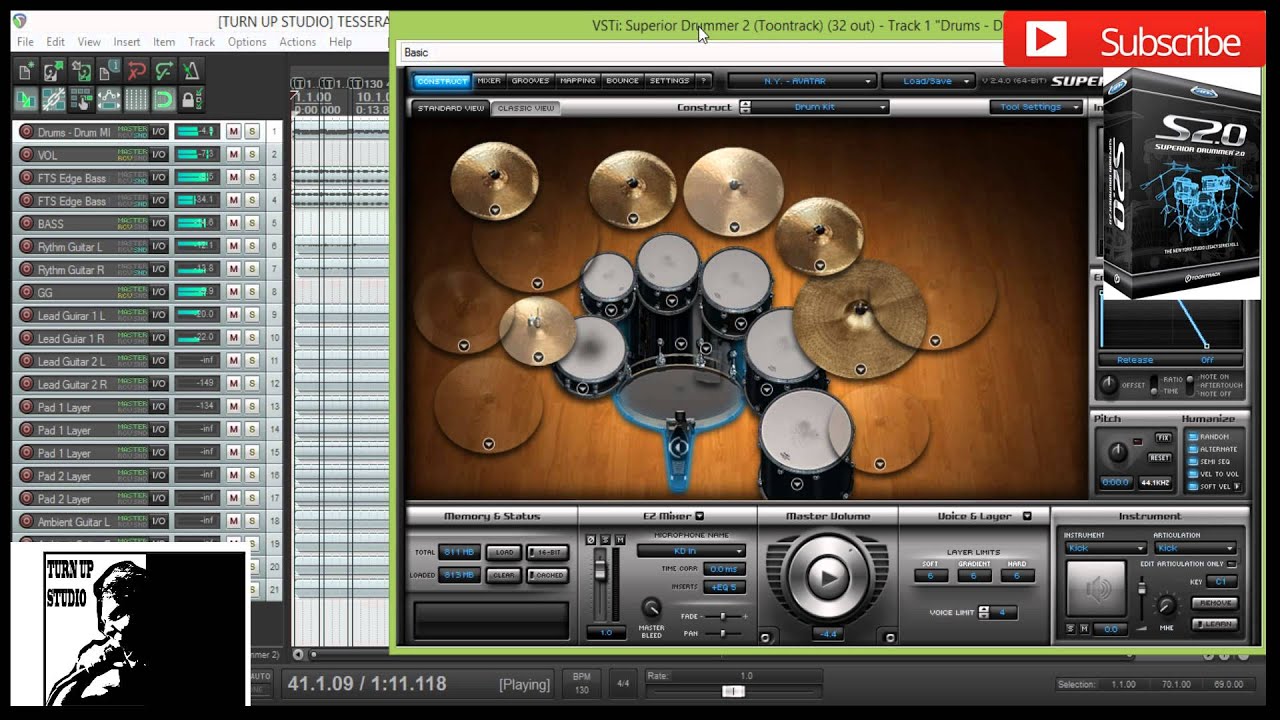Expand the EZ Mixer menu arrow
The image size is (1280, 720).
[x=700, y=516]
